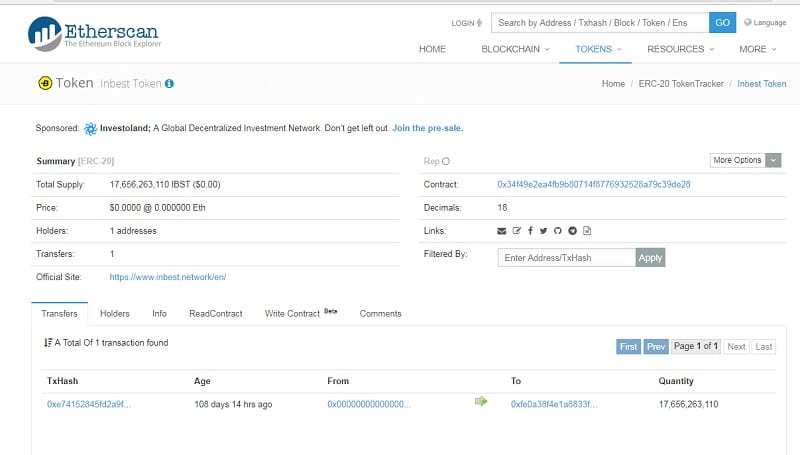Open the Write Contract Beta tab
800x455 pixels.
tap(301, 314)
